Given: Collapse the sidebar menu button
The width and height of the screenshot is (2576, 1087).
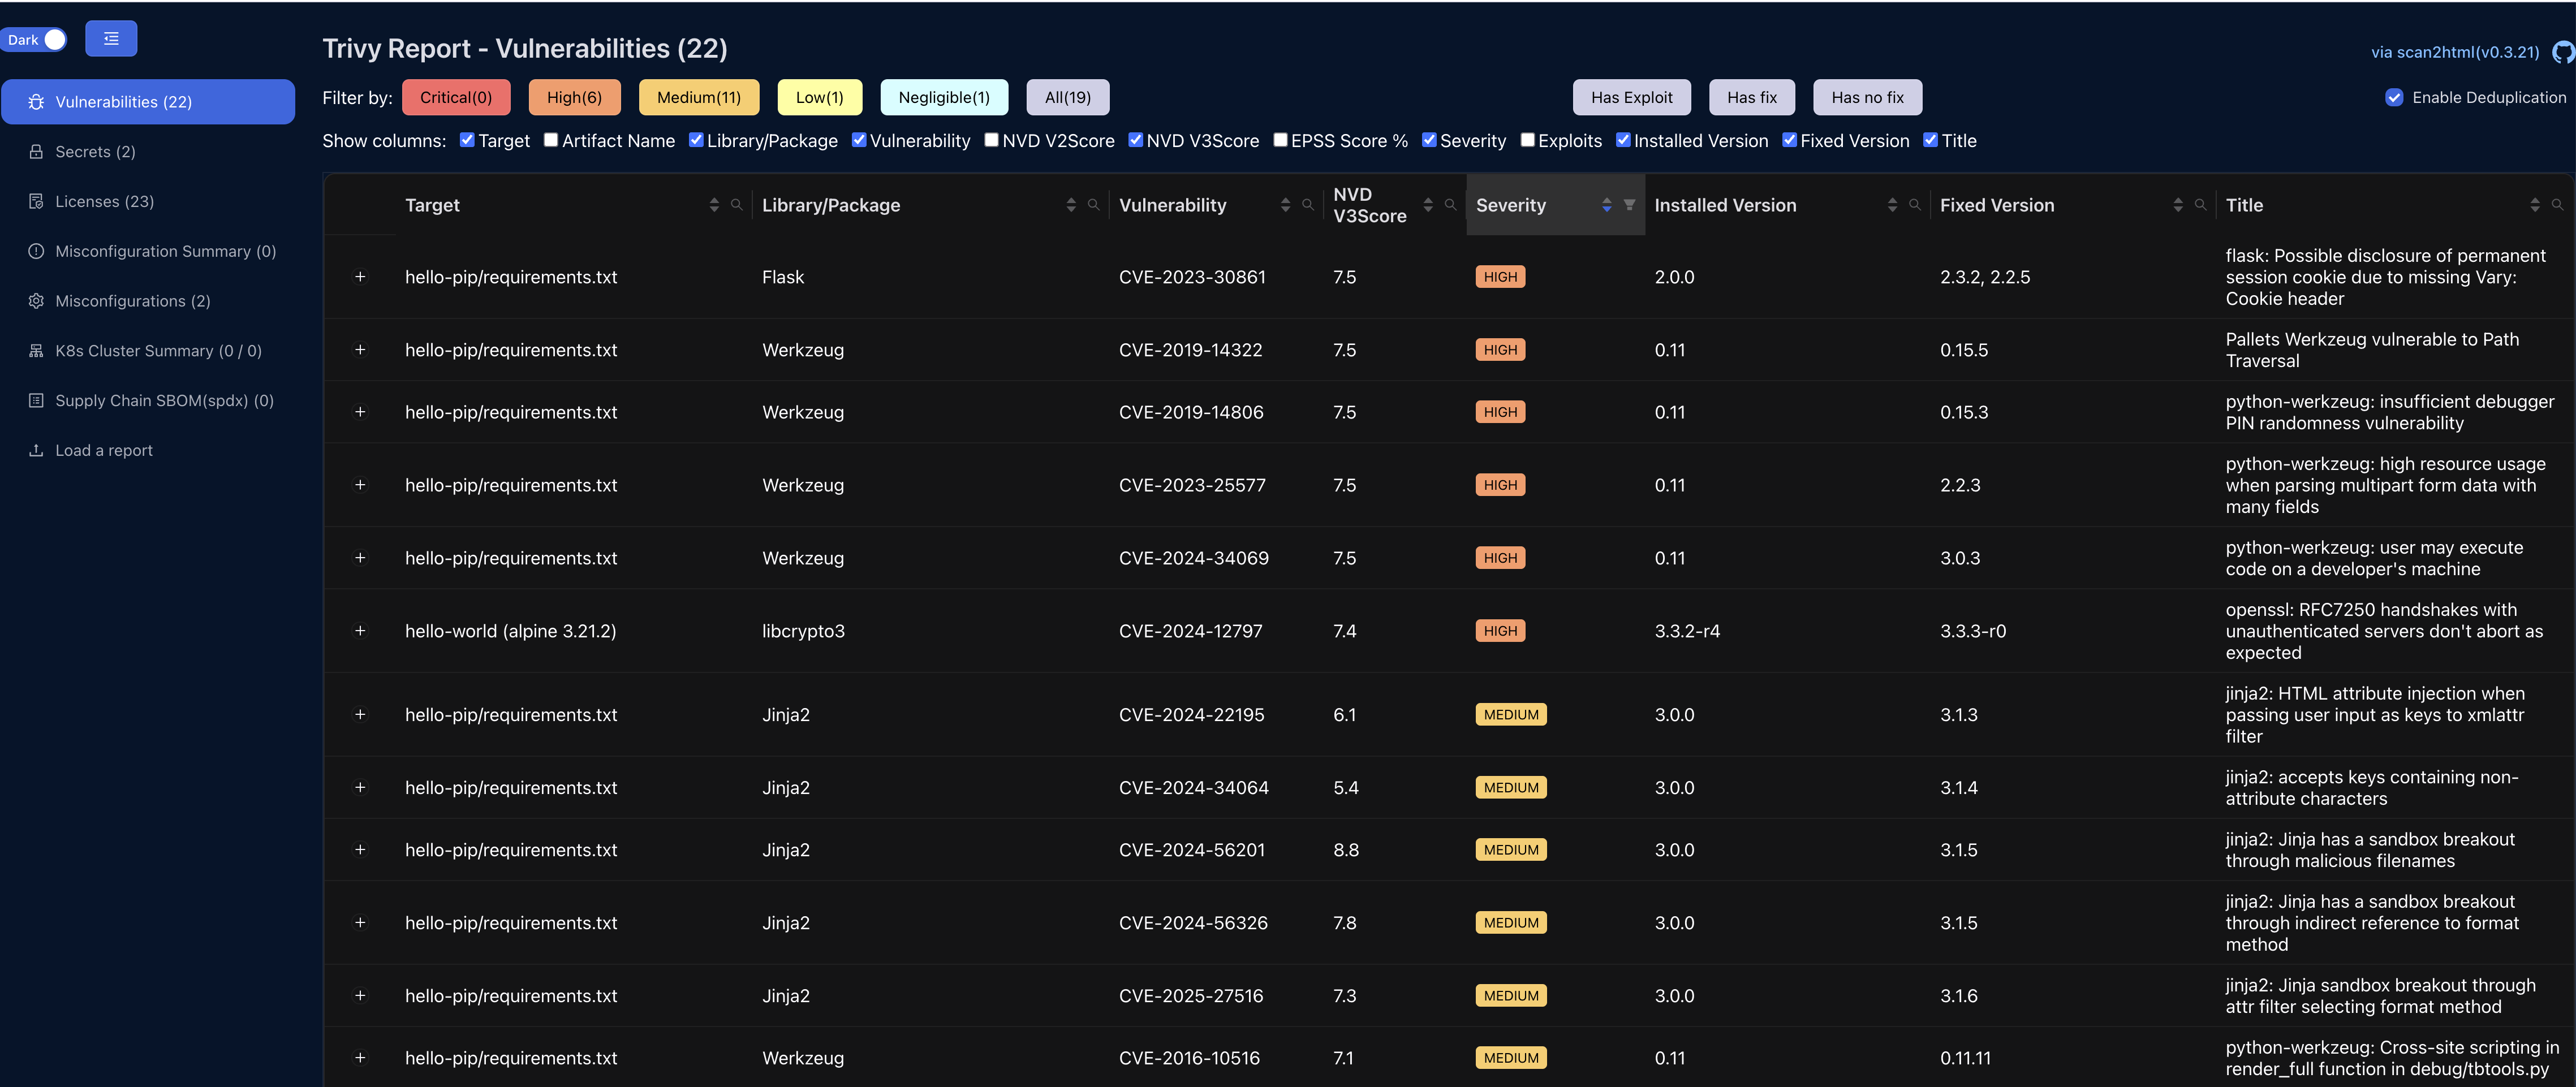Looking at the screenshot, I should [111, 39].
